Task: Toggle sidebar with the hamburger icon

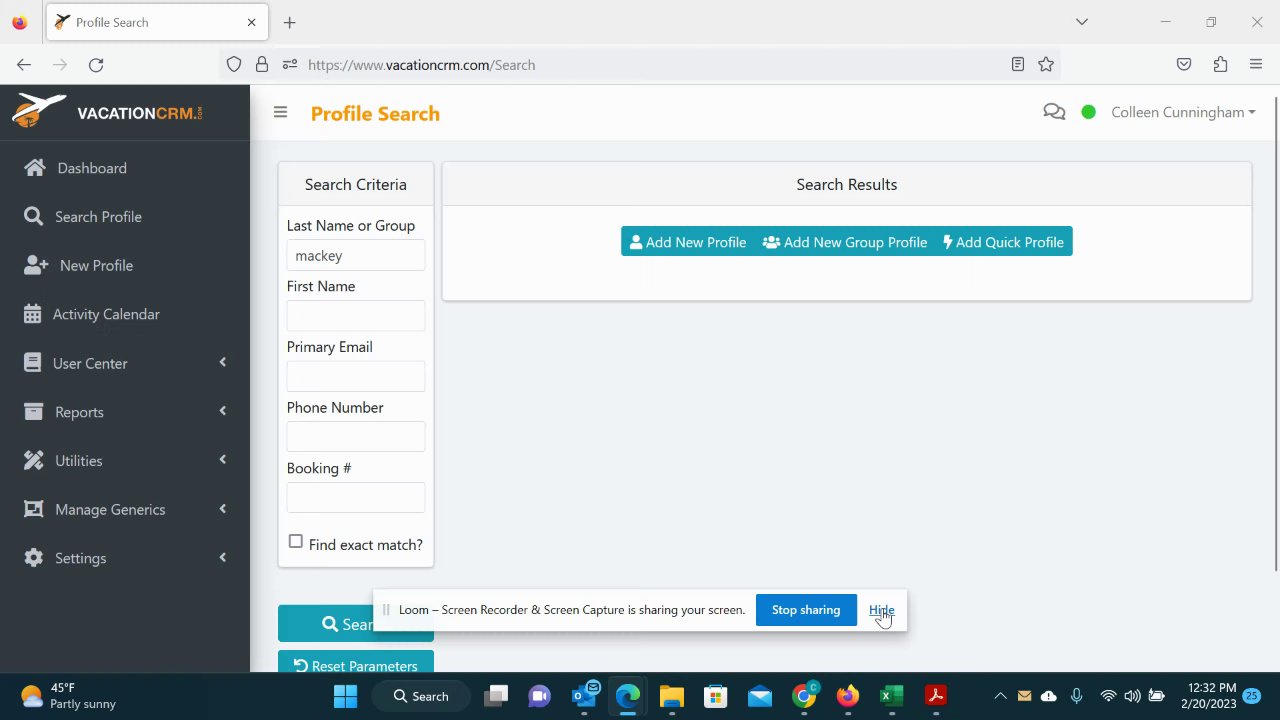Action: click(x=280, y=113)
